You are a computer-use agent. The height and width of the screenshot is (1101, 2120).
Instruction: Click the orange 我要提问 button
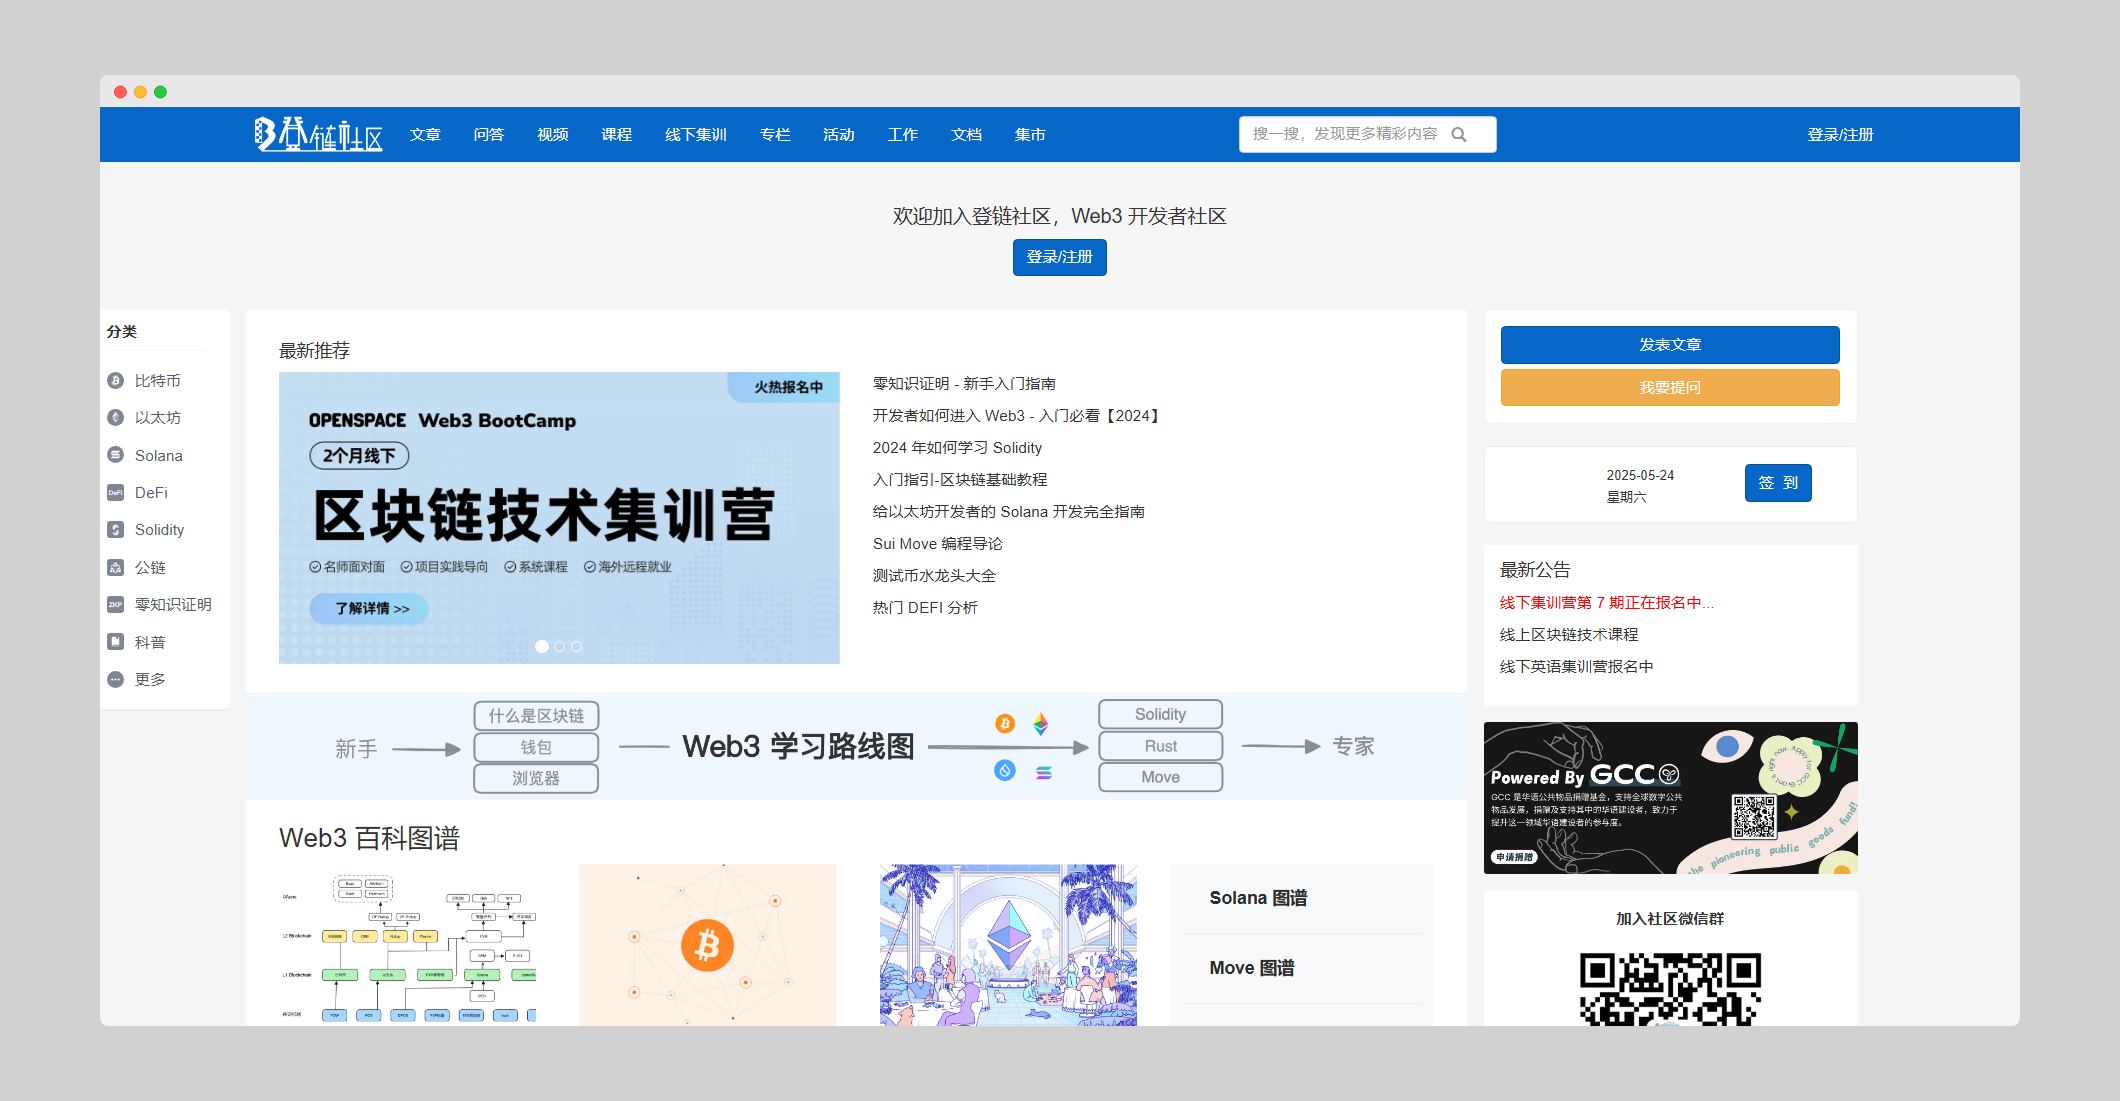pos(1669,388)
